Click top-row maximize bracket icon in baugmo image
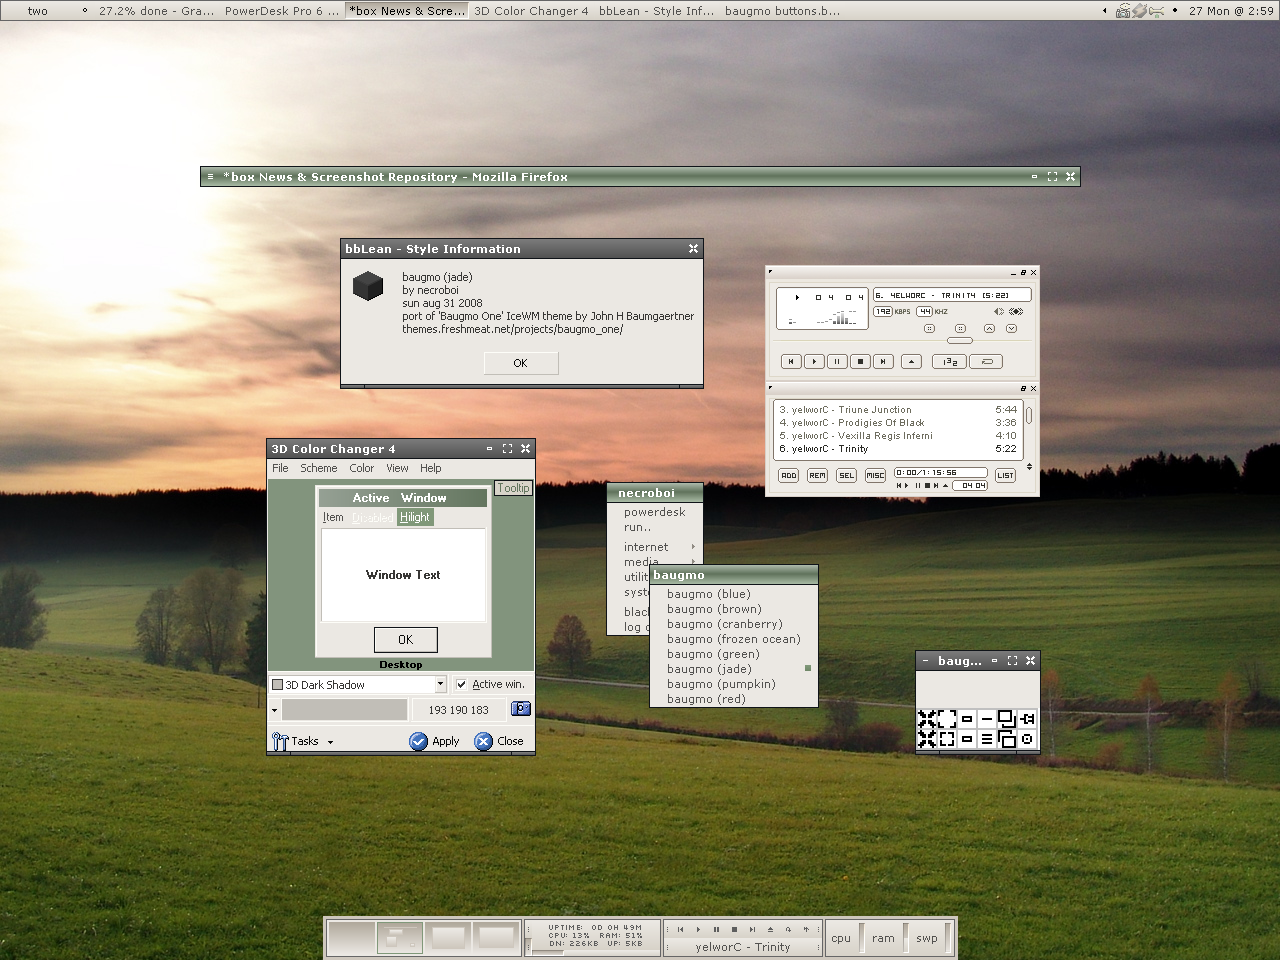 click(x=947, y=719)
